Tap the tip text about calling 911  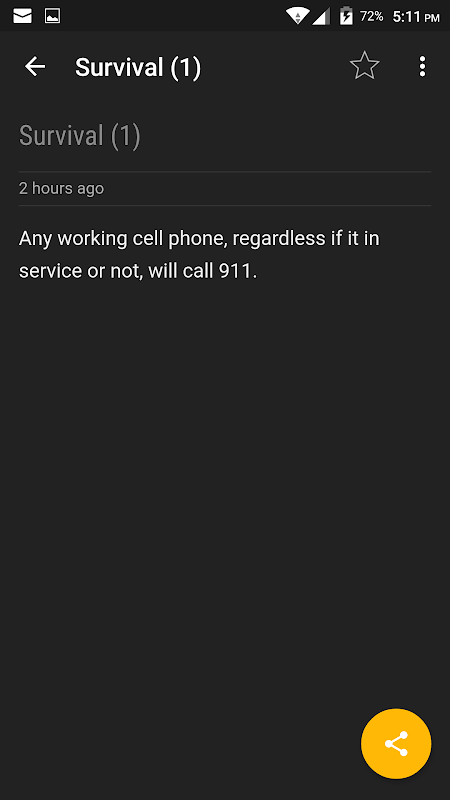[x=199, y=254]
